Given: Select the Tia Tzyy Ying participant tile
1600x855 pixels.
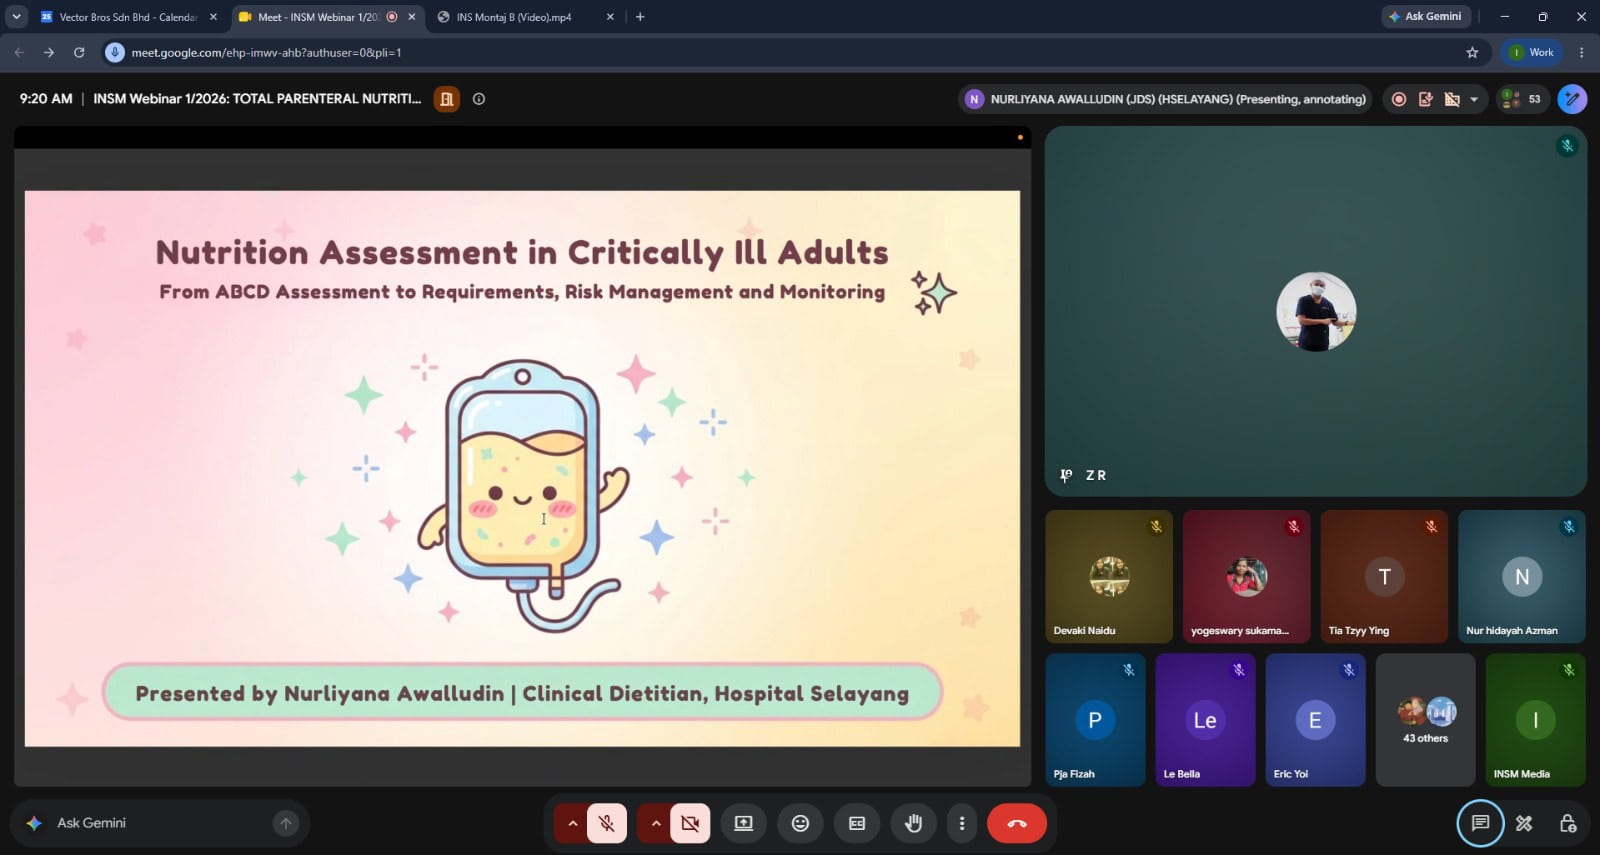Looking at the screenshot, I should click(1384, 577).
